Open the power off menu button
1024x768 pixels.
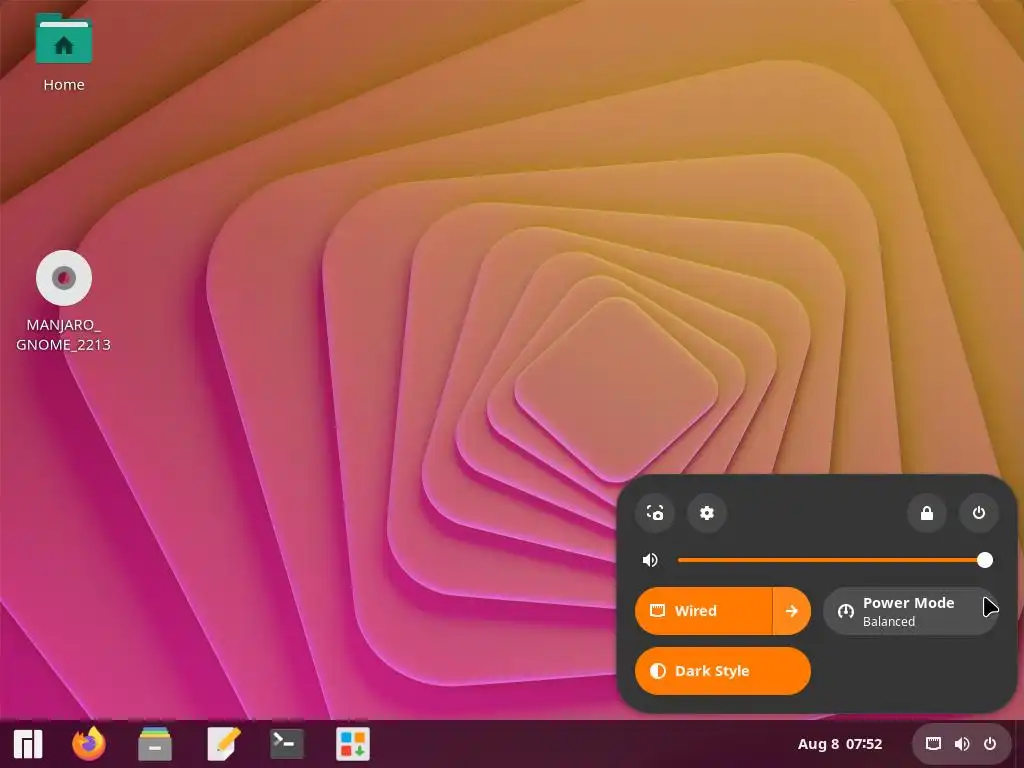(978, 513)
